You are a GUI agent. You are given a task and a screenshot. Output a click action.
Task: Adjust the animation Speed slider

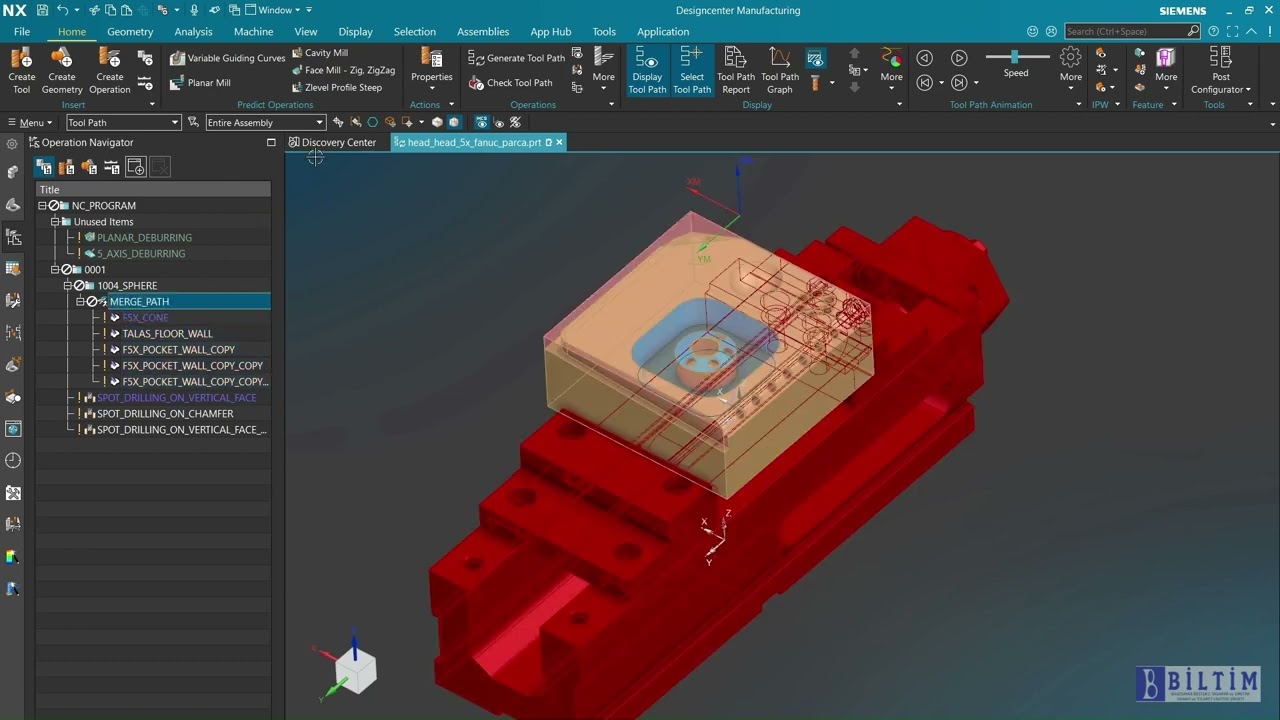click(x=1015, y=57)
